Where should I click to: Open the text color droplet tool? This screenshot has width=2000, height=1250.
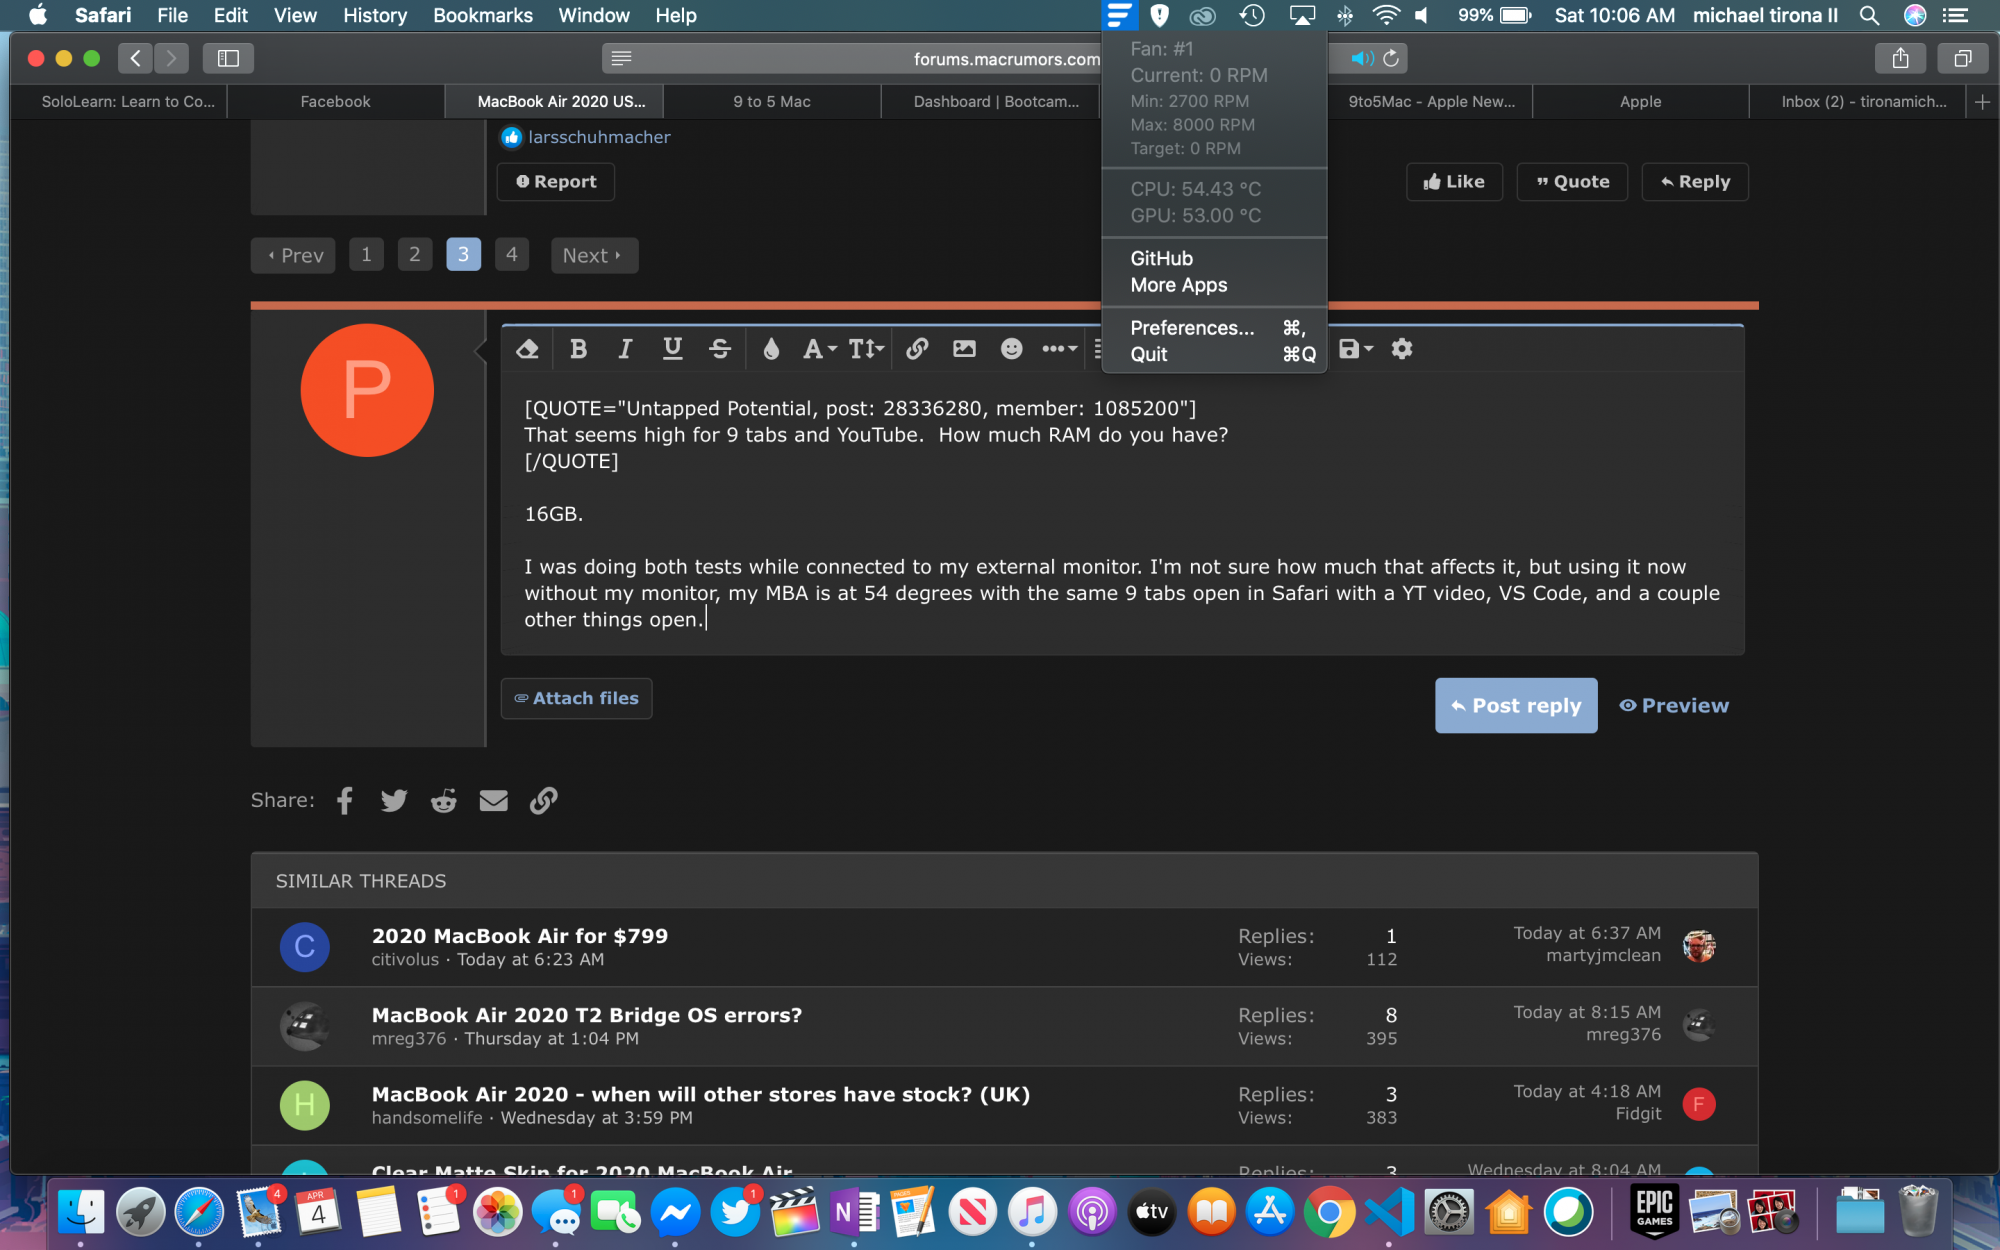coord(771,349)
